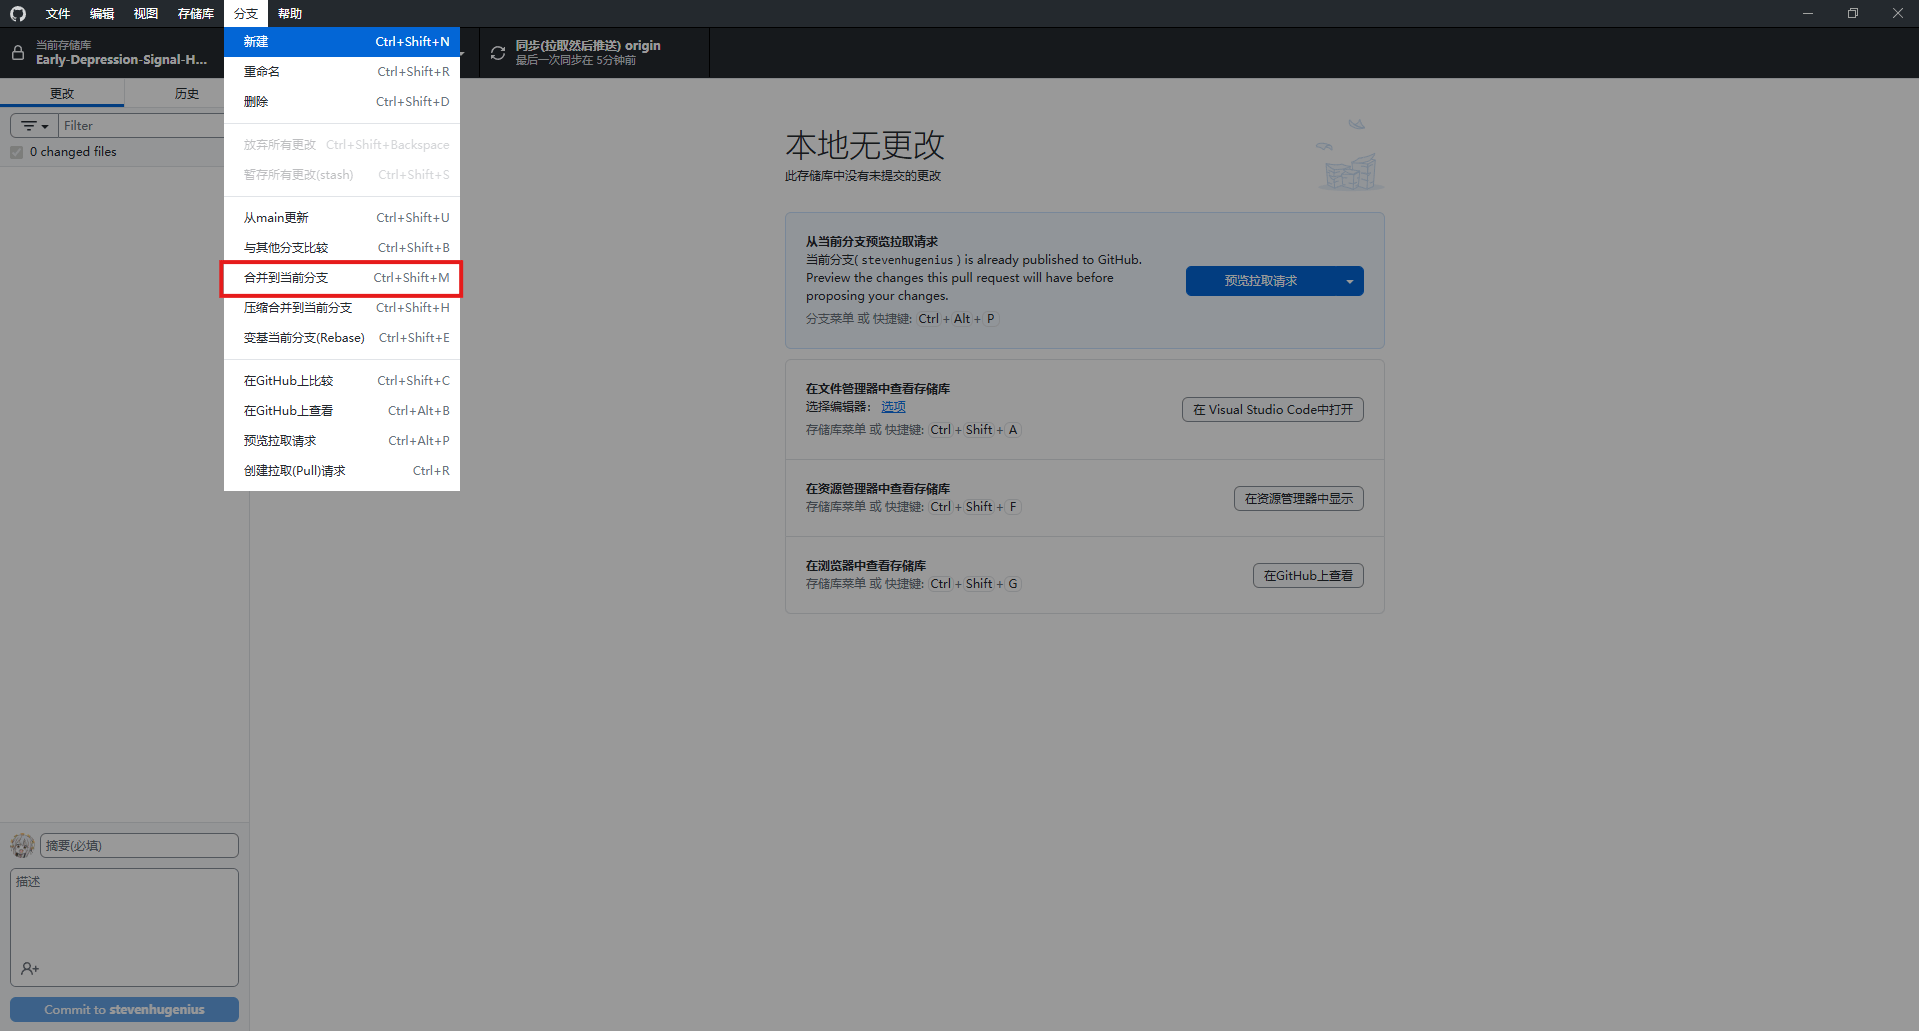Open the 帮助 menu in menu bar
Screen dimensions: 1919x1031
coord(290,13)
